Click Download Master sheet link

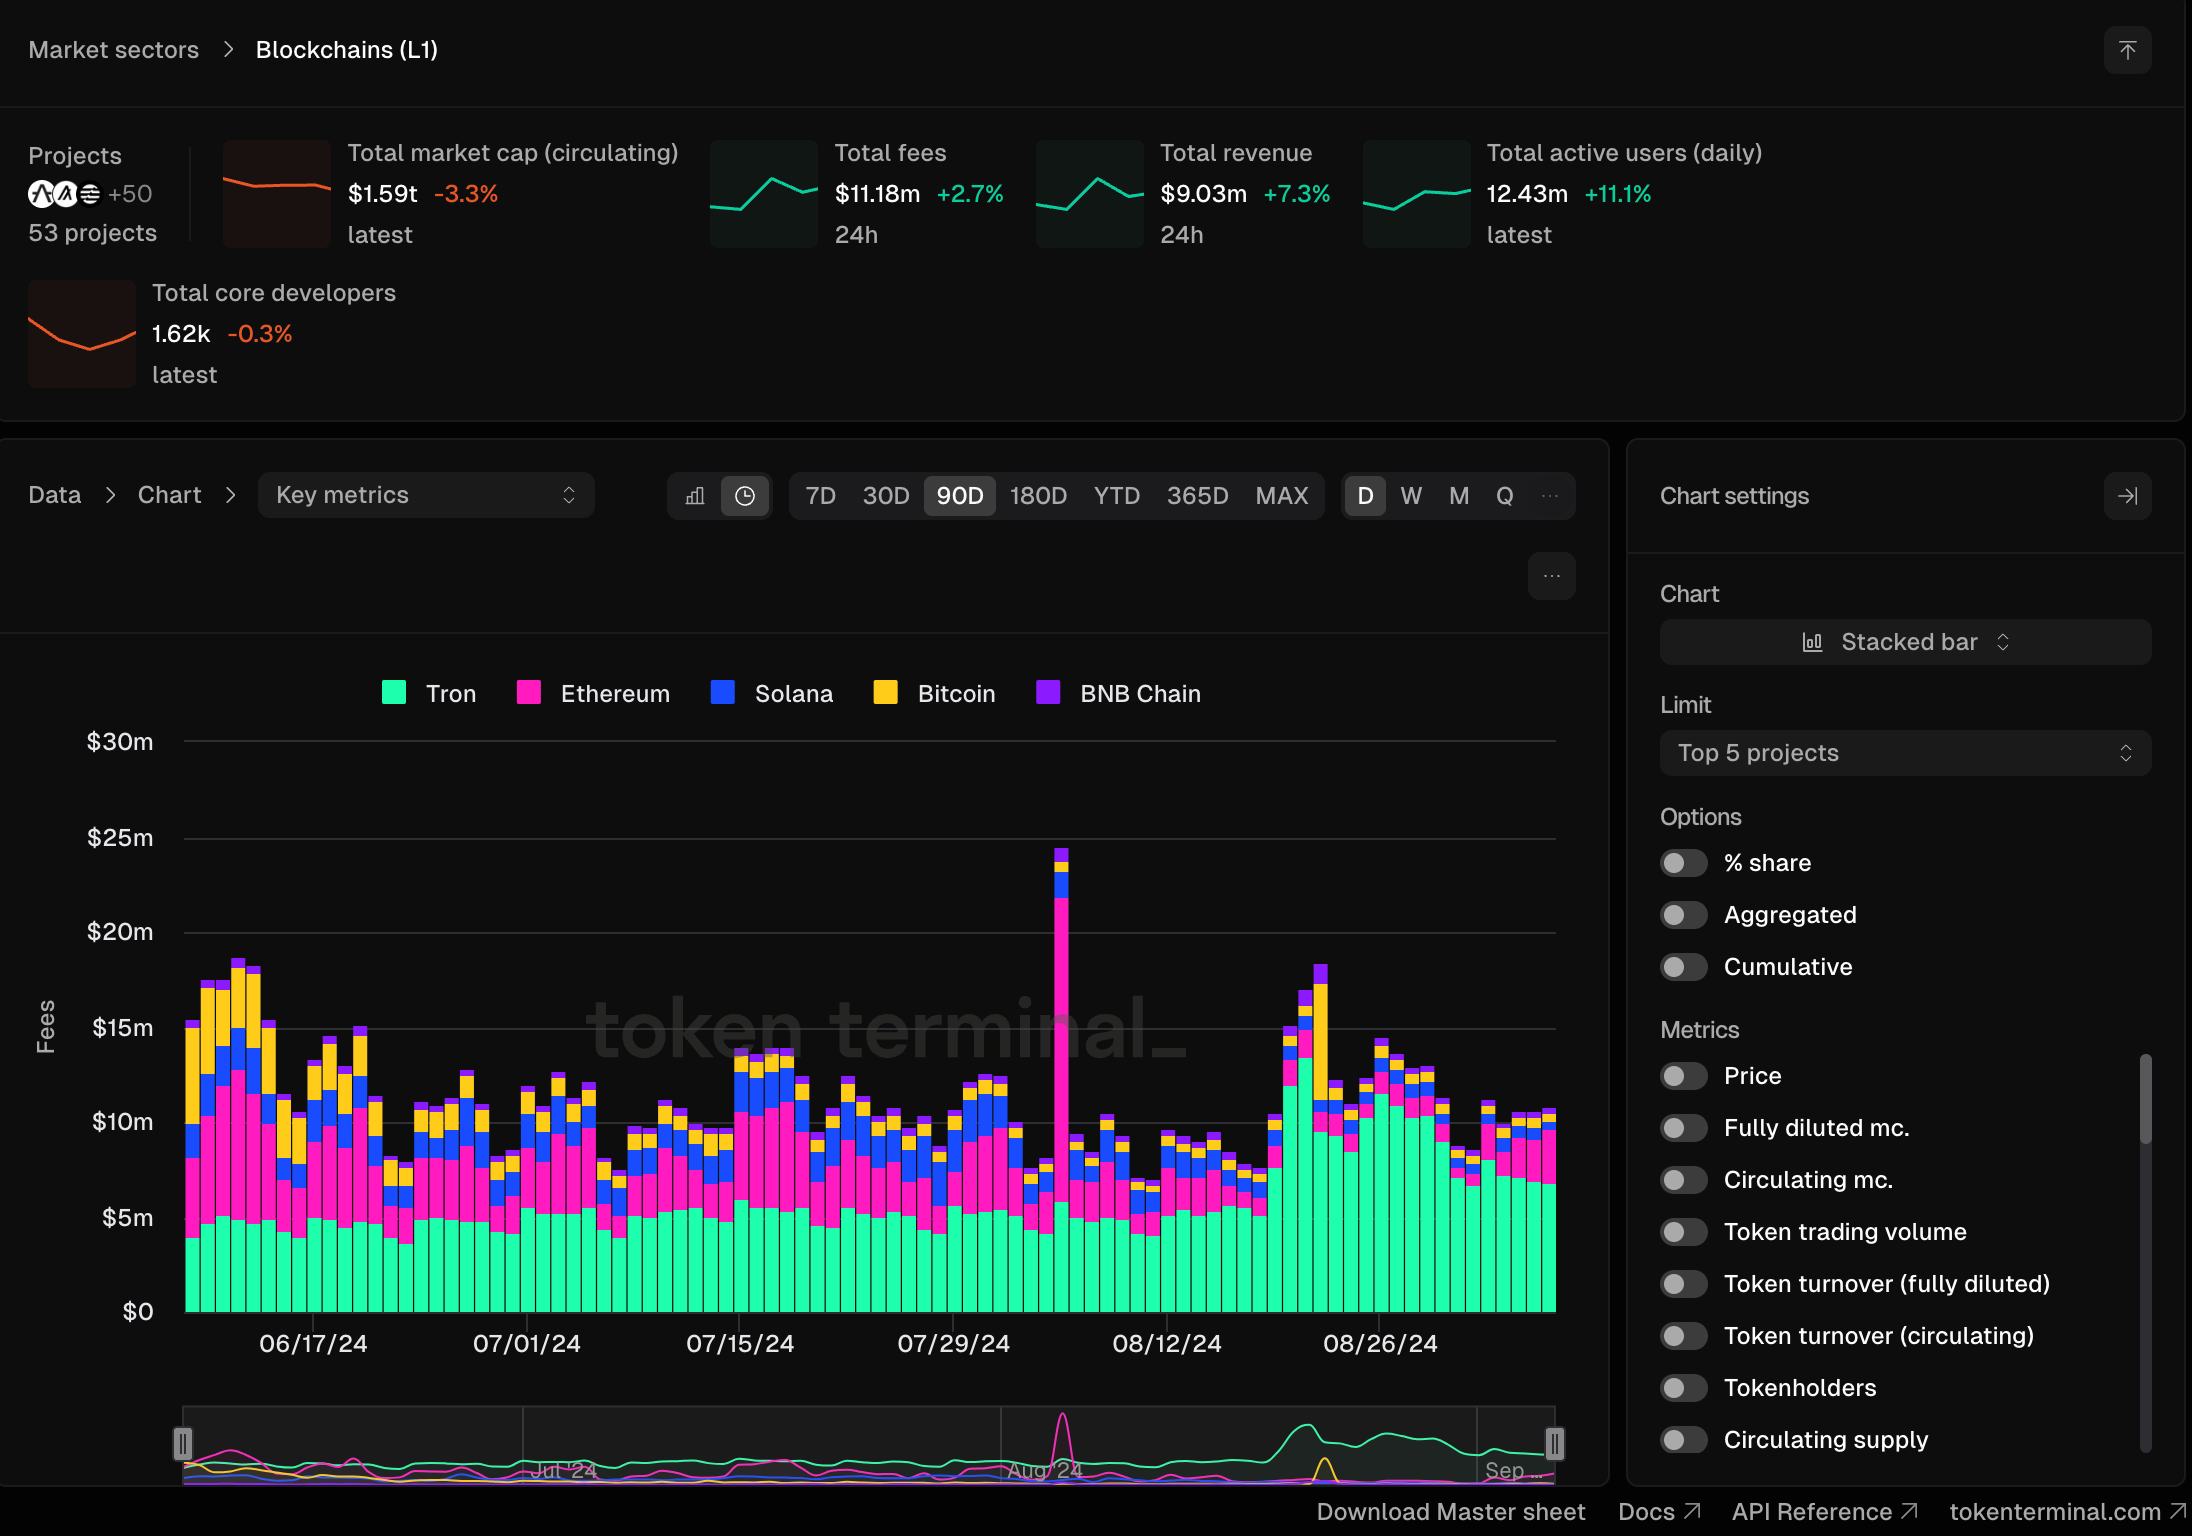coord(1450,1512)
